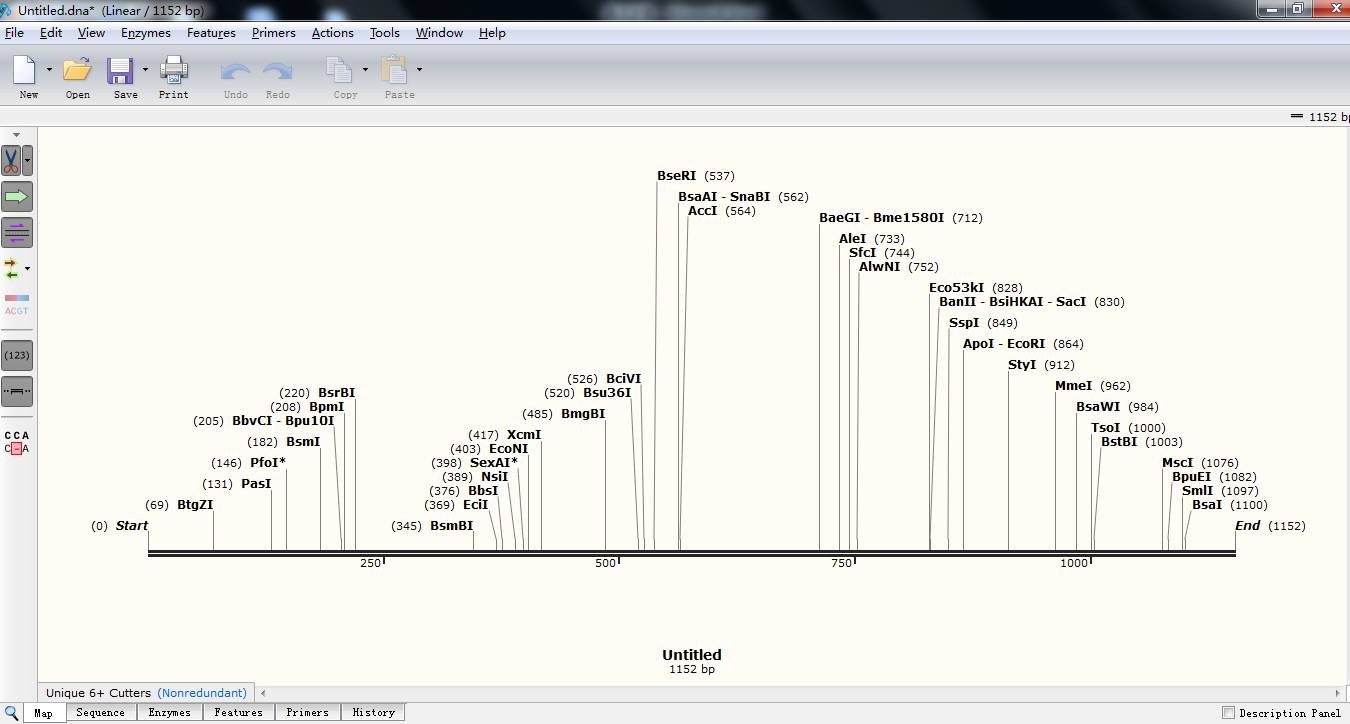Click the Open folder icon
Image resolution: width=1350 pixels, height=724 pixels.
pyautogui.click(x=77, y=77)
